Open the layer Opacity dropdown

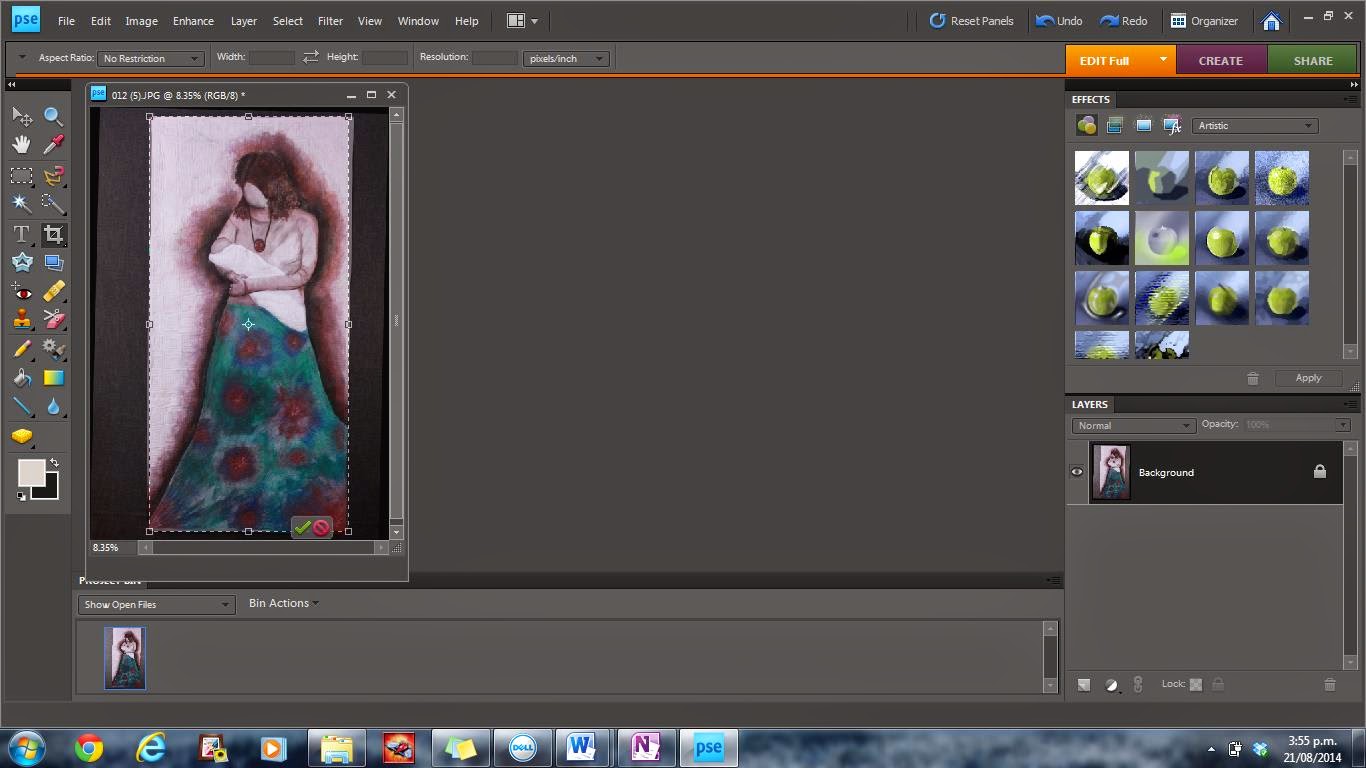coord(1343,425)
